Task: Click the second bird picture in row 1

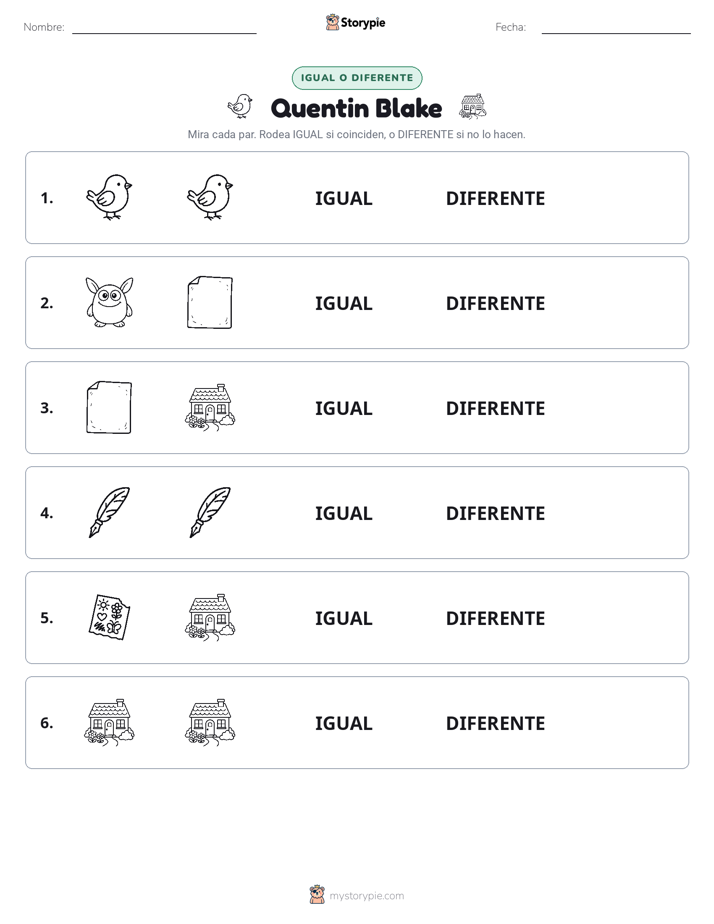Action: (x=210, y=197)
